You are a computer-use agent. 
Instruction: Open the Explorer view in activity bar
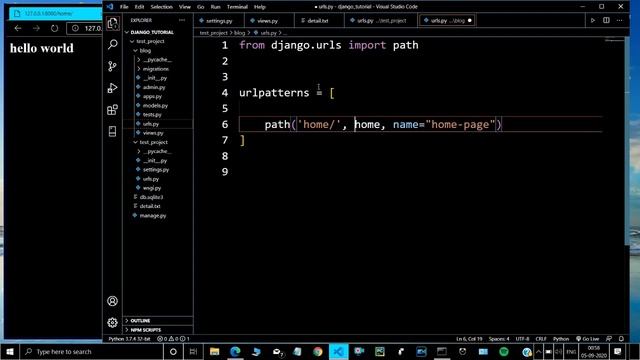113,23
